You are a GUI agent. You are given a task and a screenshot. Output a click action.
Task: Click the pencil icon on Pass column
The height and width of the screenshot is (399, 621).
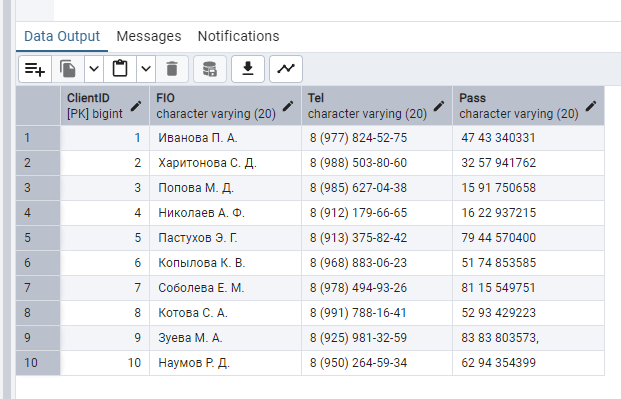pyautogui.click(x=591, y=106)
